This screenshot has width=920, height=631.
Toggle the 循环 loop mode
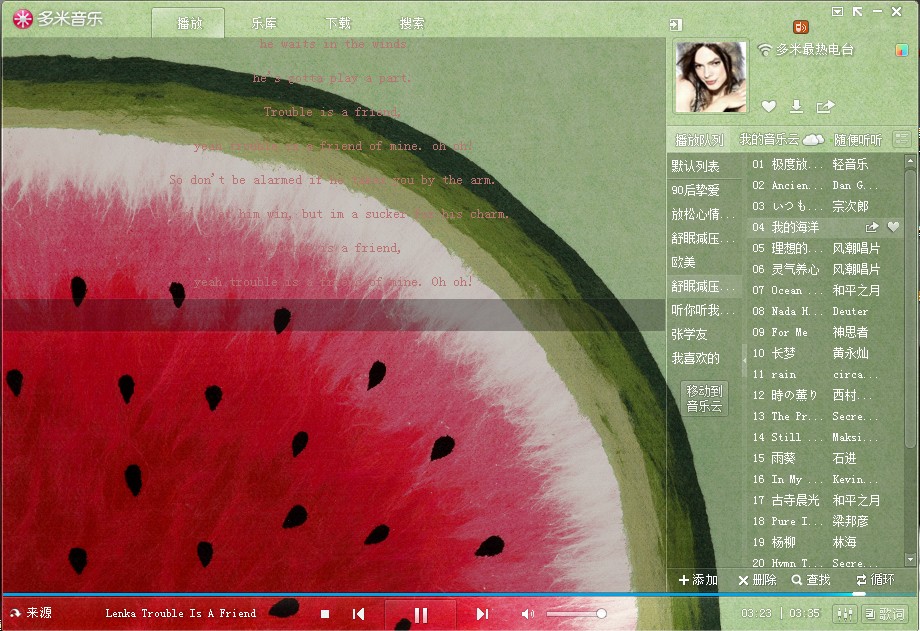pyautogui.click(x=875, y=580)
